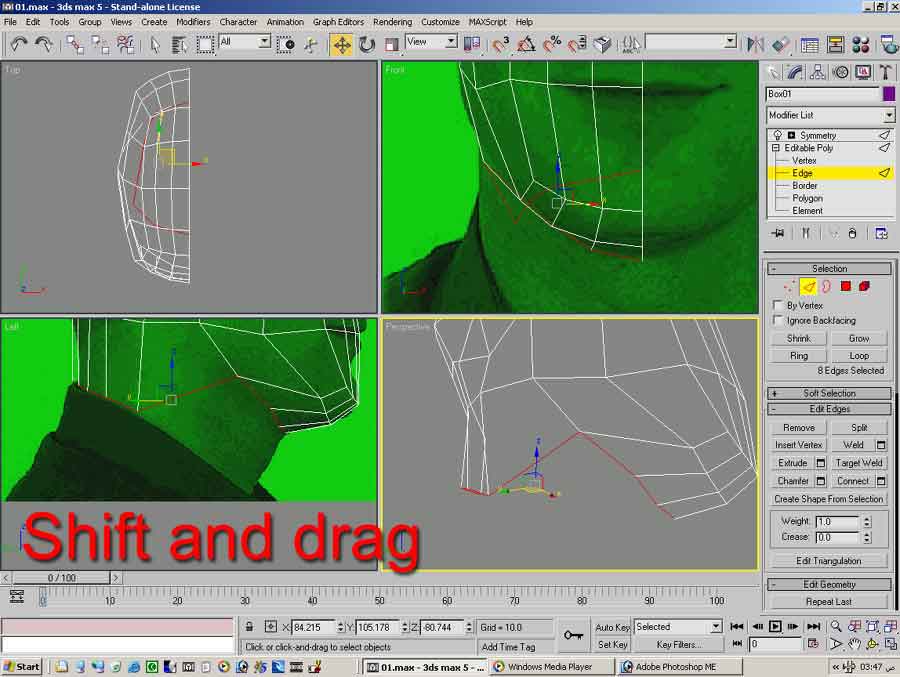Click the Unlink Selection tool
This screenshot has width=900, height=677.
pos(100,44)
